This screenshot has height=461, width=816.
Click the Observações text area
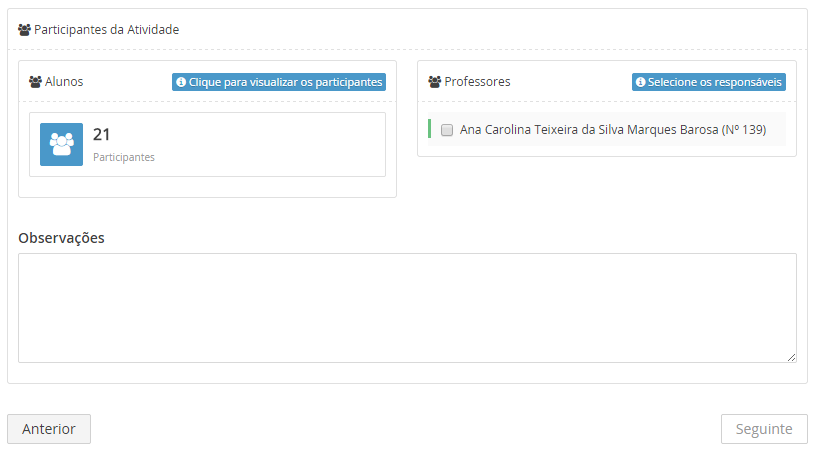407,307
